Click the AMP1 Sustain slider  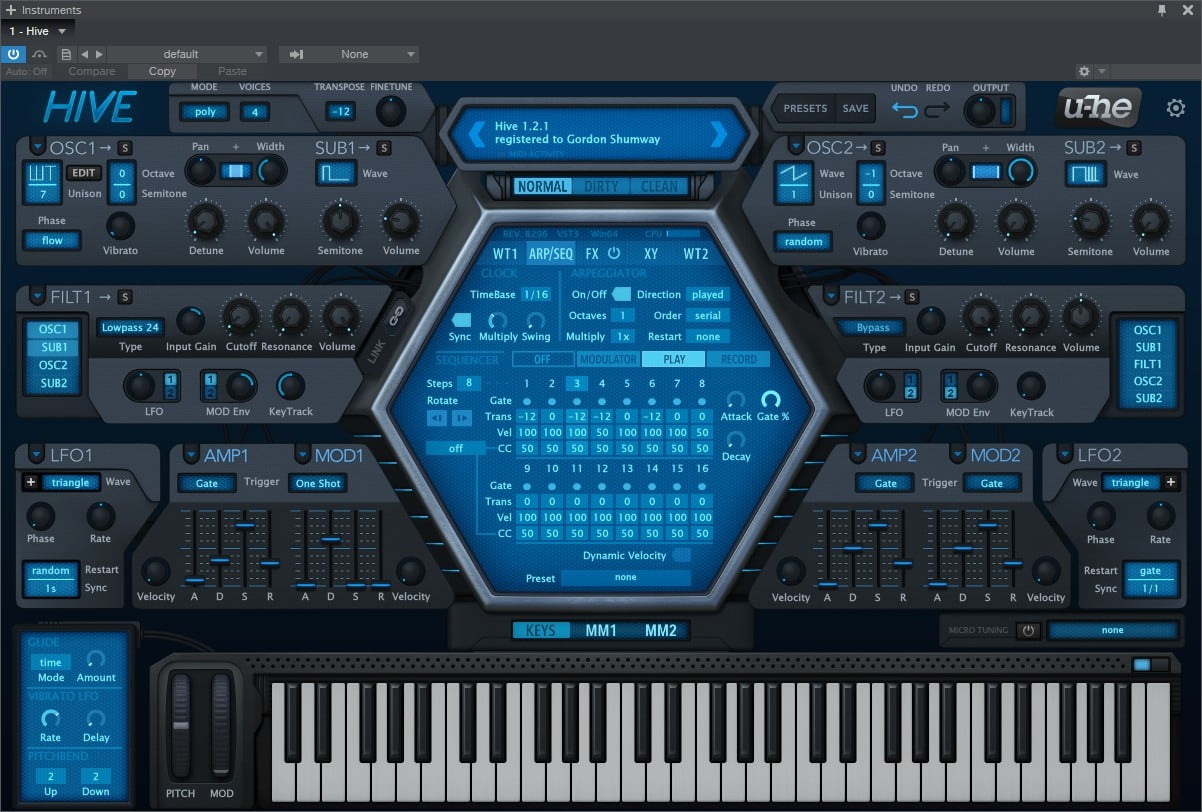245,549
